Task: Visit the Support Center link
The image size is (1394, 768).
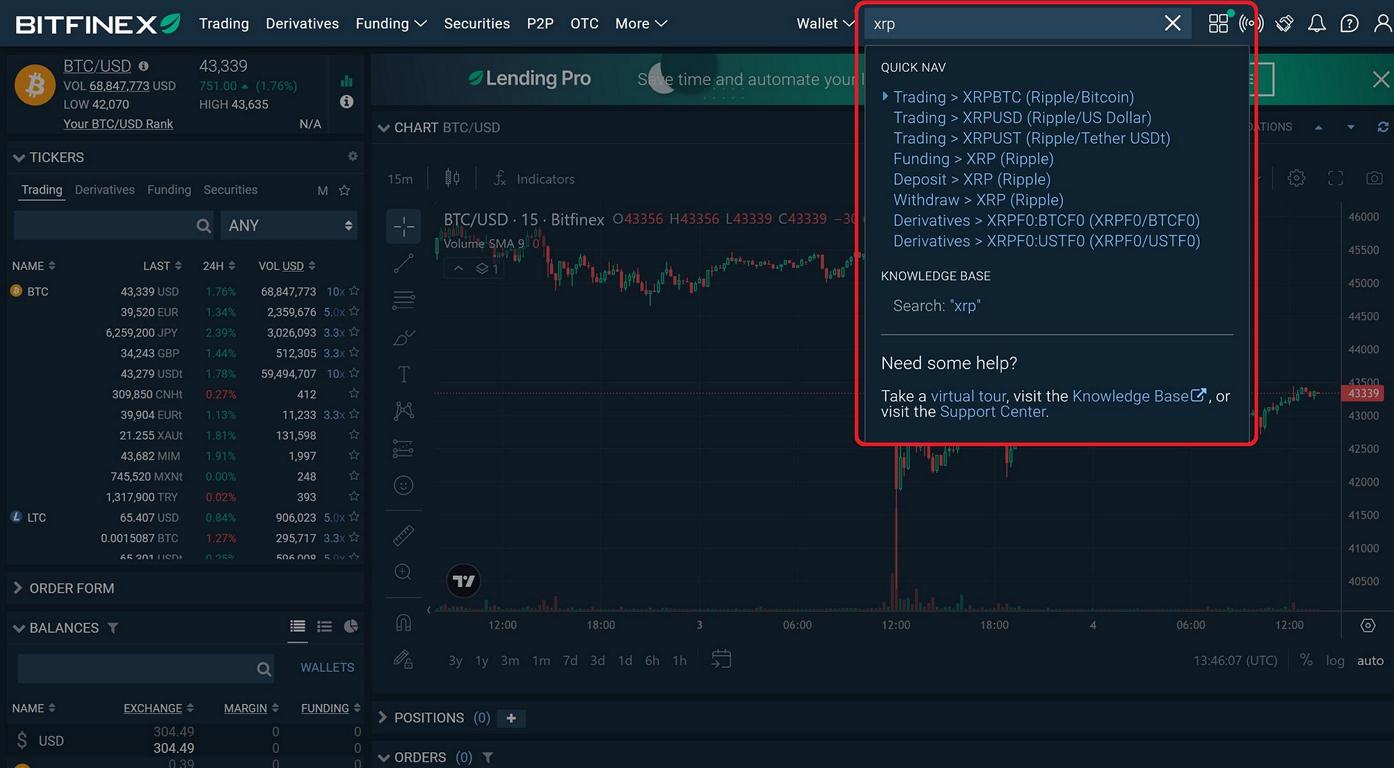Action: (x=992, y=412)
